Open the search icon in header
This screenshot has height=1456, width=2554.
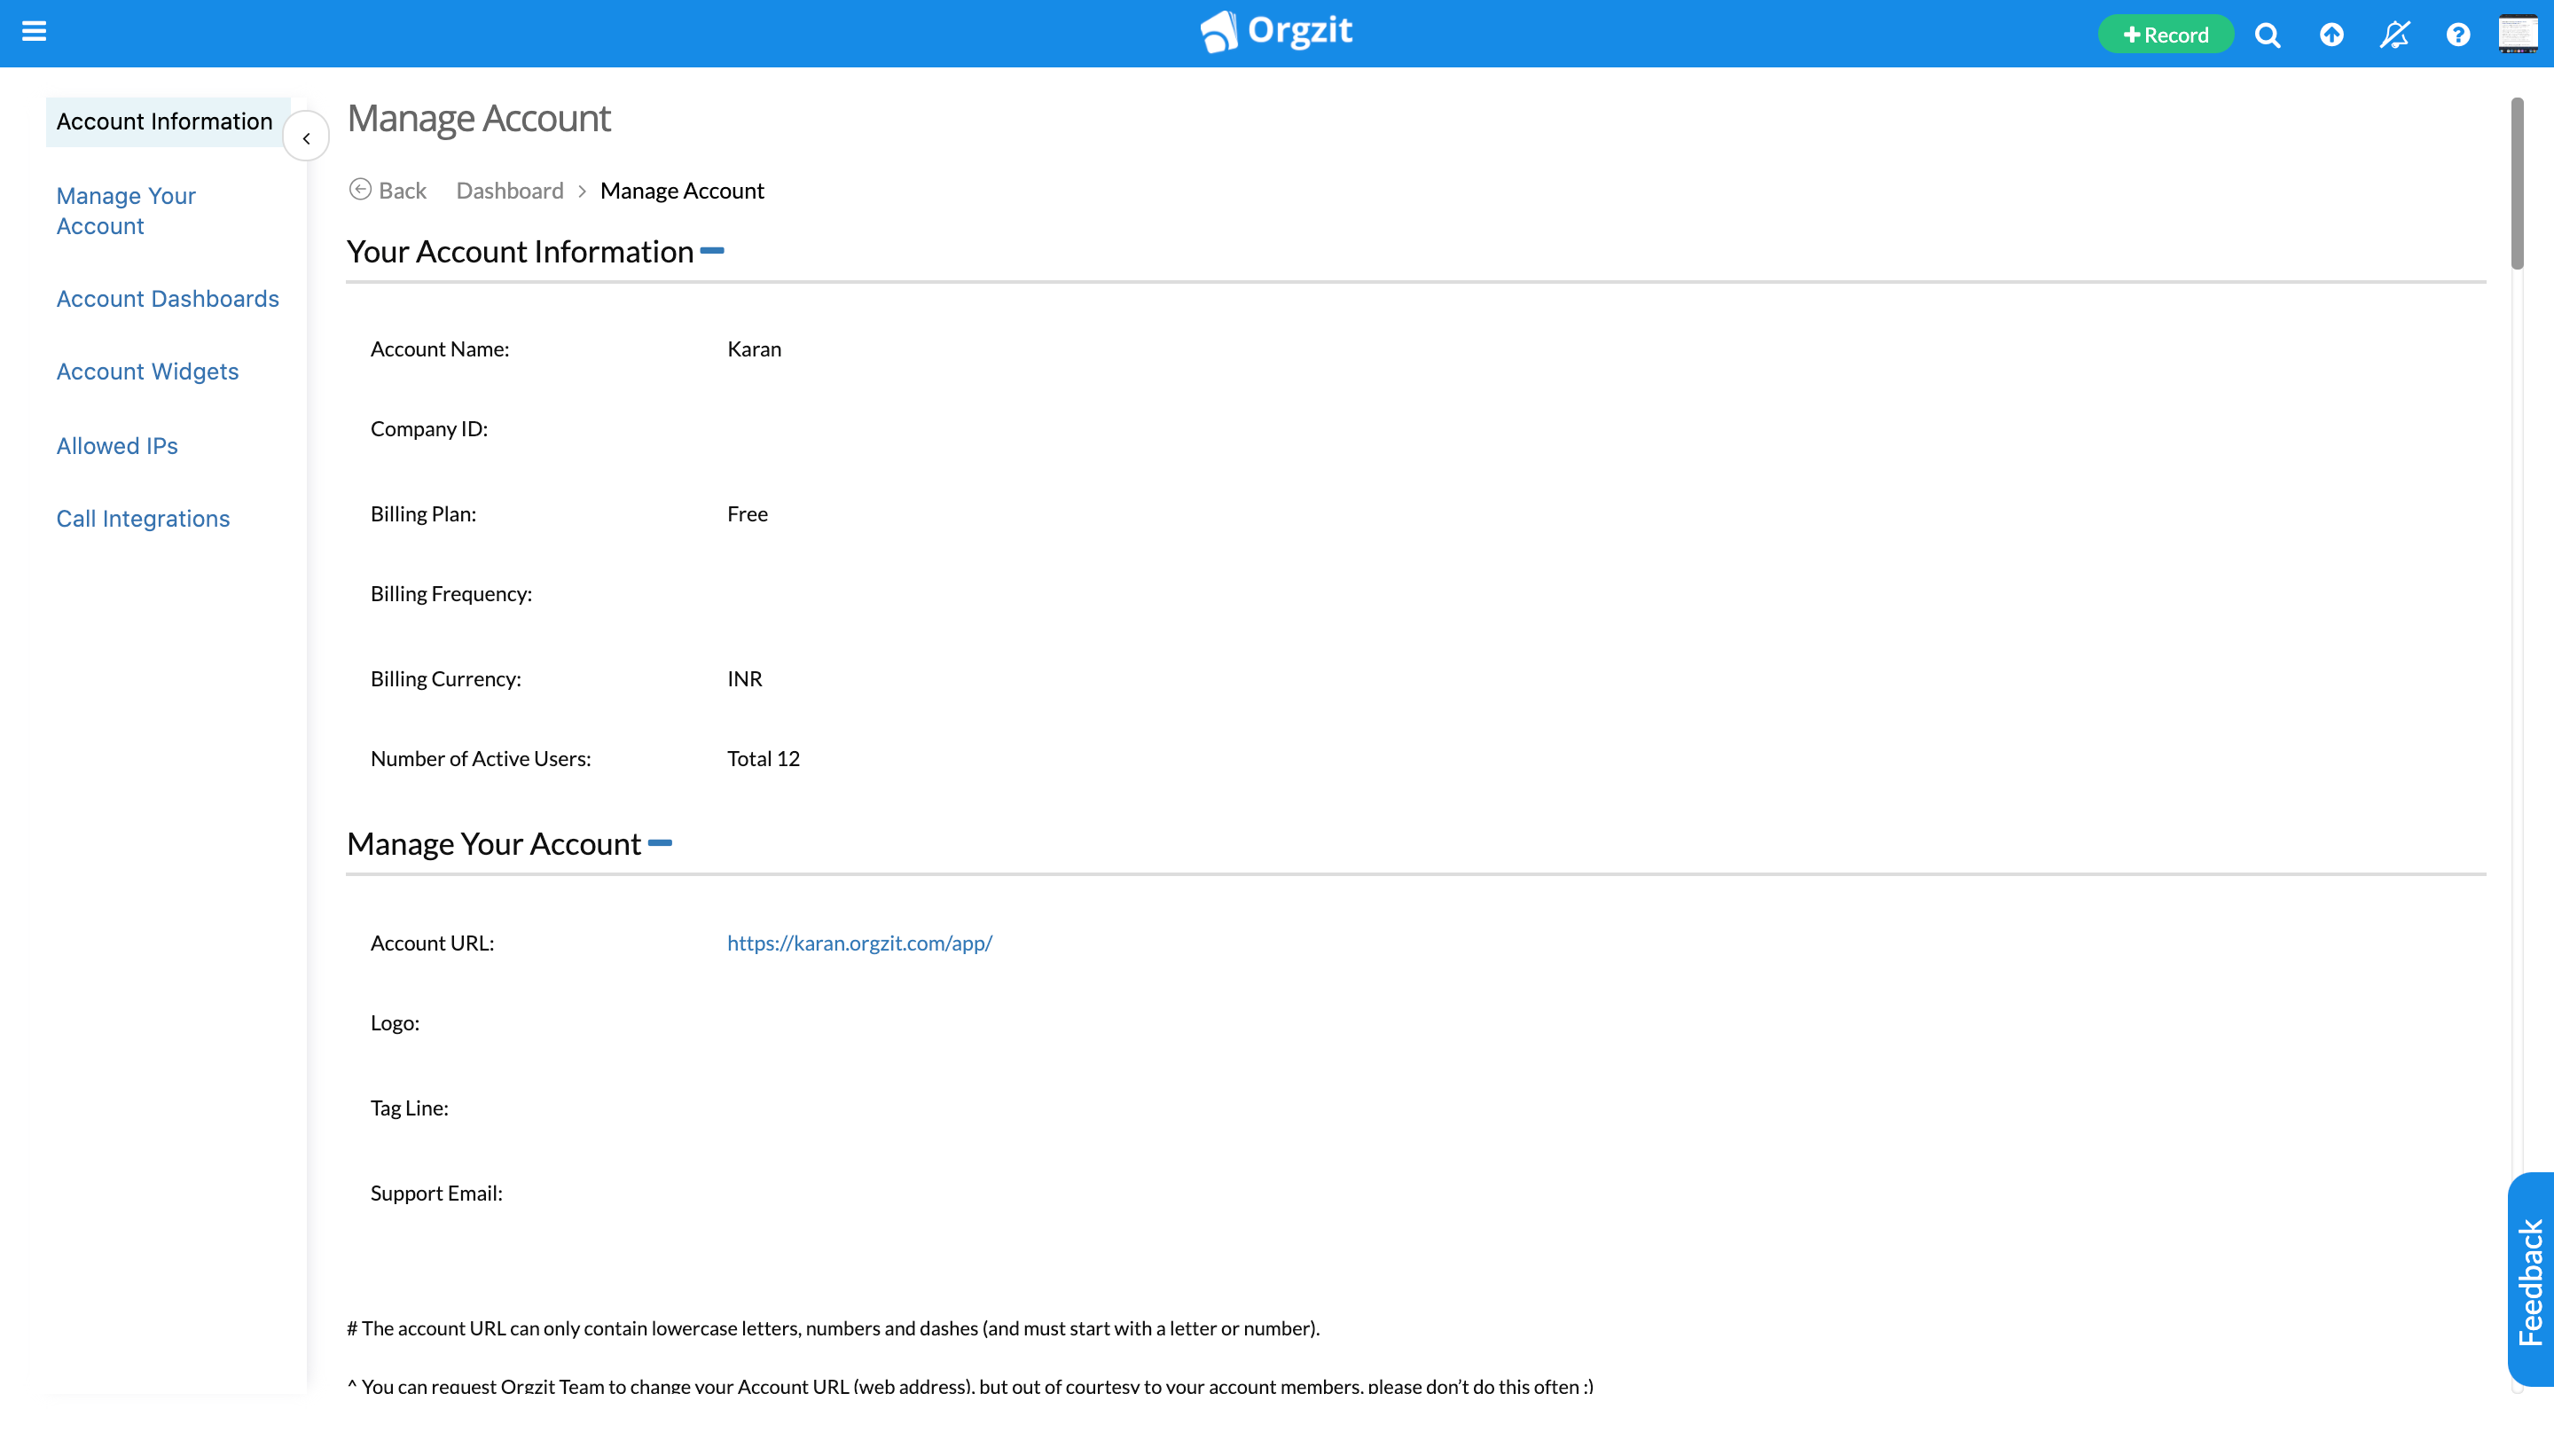click(2268, 35)
